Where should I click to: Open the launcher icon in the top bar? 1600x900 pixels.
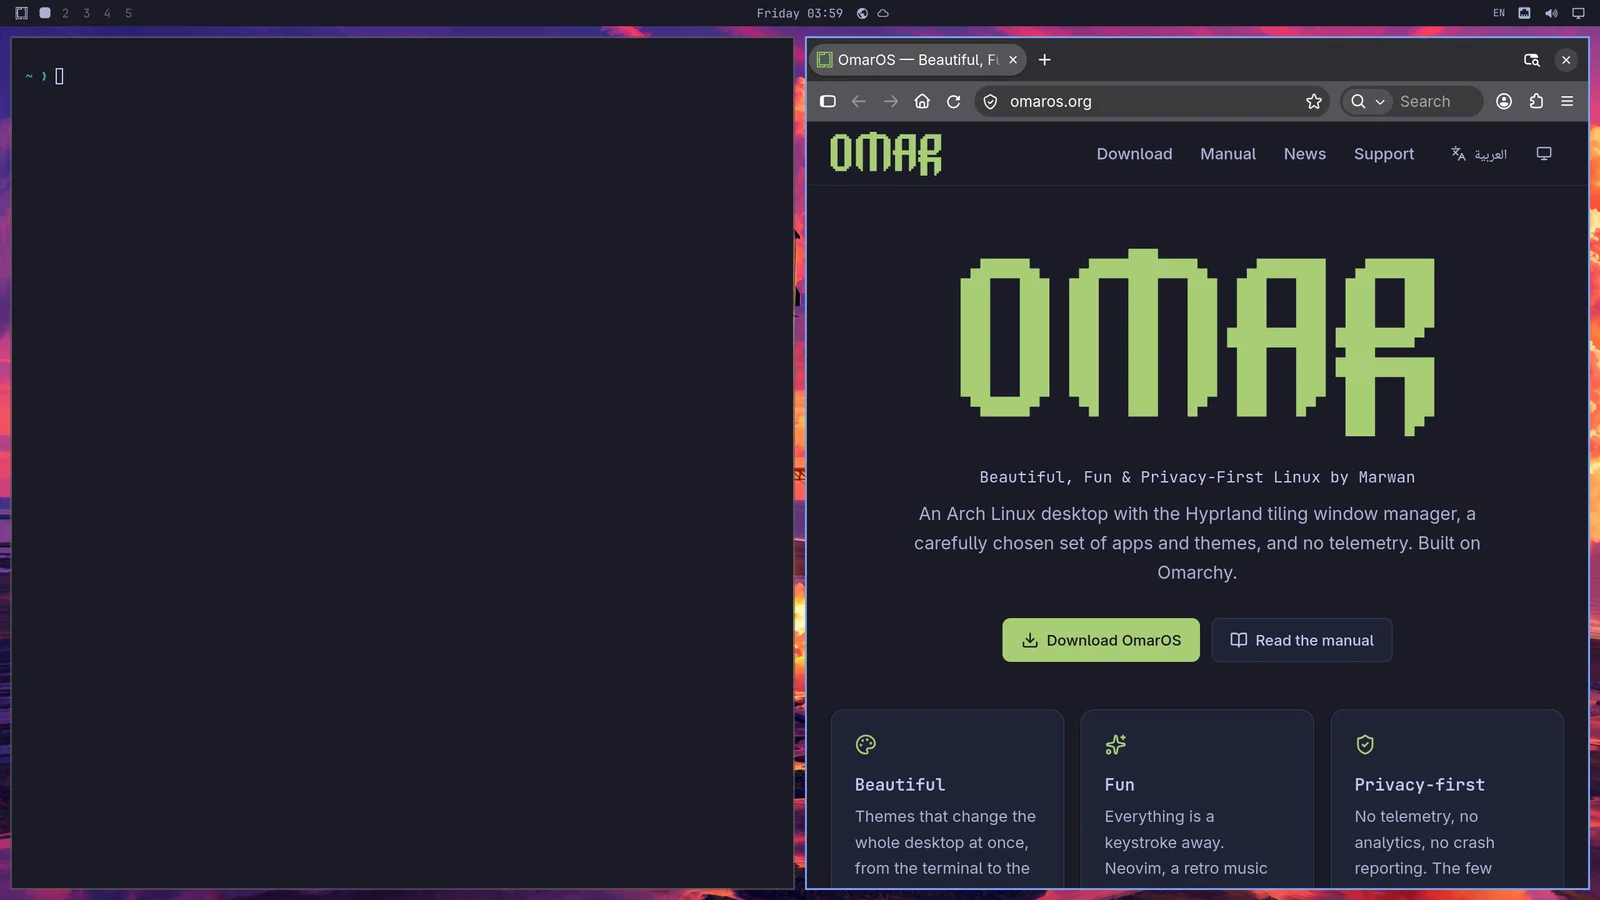(x=21, y=13)
